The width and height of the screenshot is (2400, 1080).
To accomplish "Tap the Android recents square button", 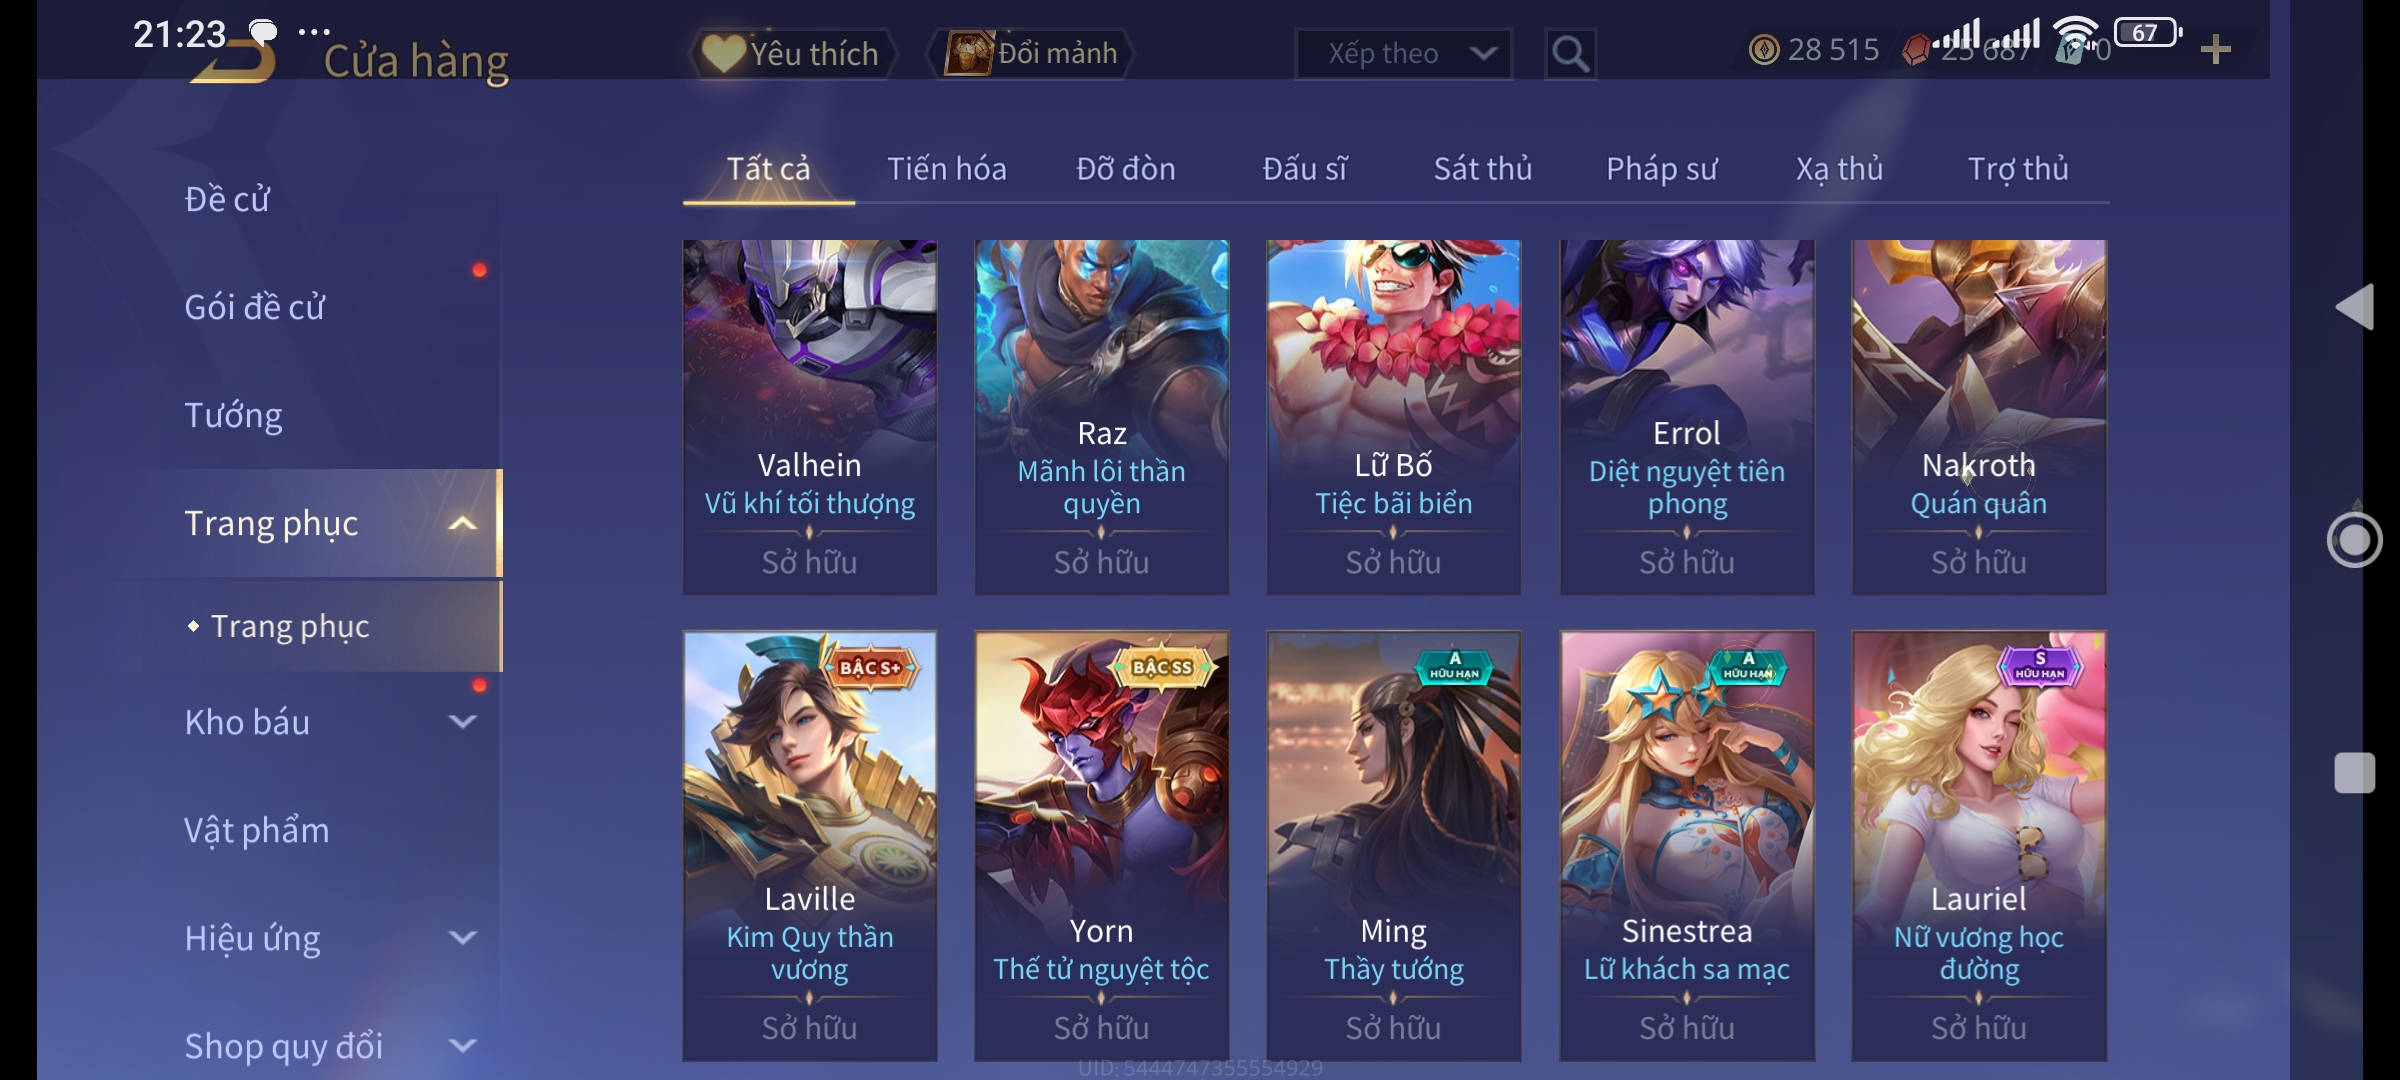I will tap(2355, 773).
